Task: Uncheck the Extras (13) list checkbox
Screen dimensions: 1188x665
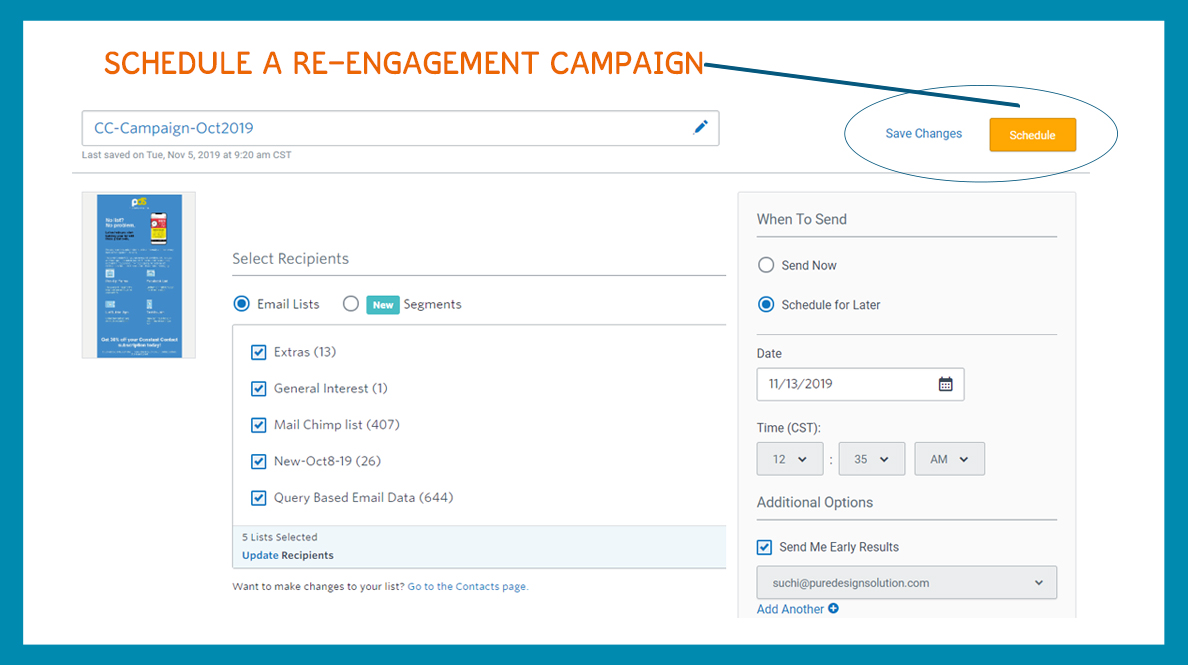Action: pyautogui.click(x=259, y=352)
